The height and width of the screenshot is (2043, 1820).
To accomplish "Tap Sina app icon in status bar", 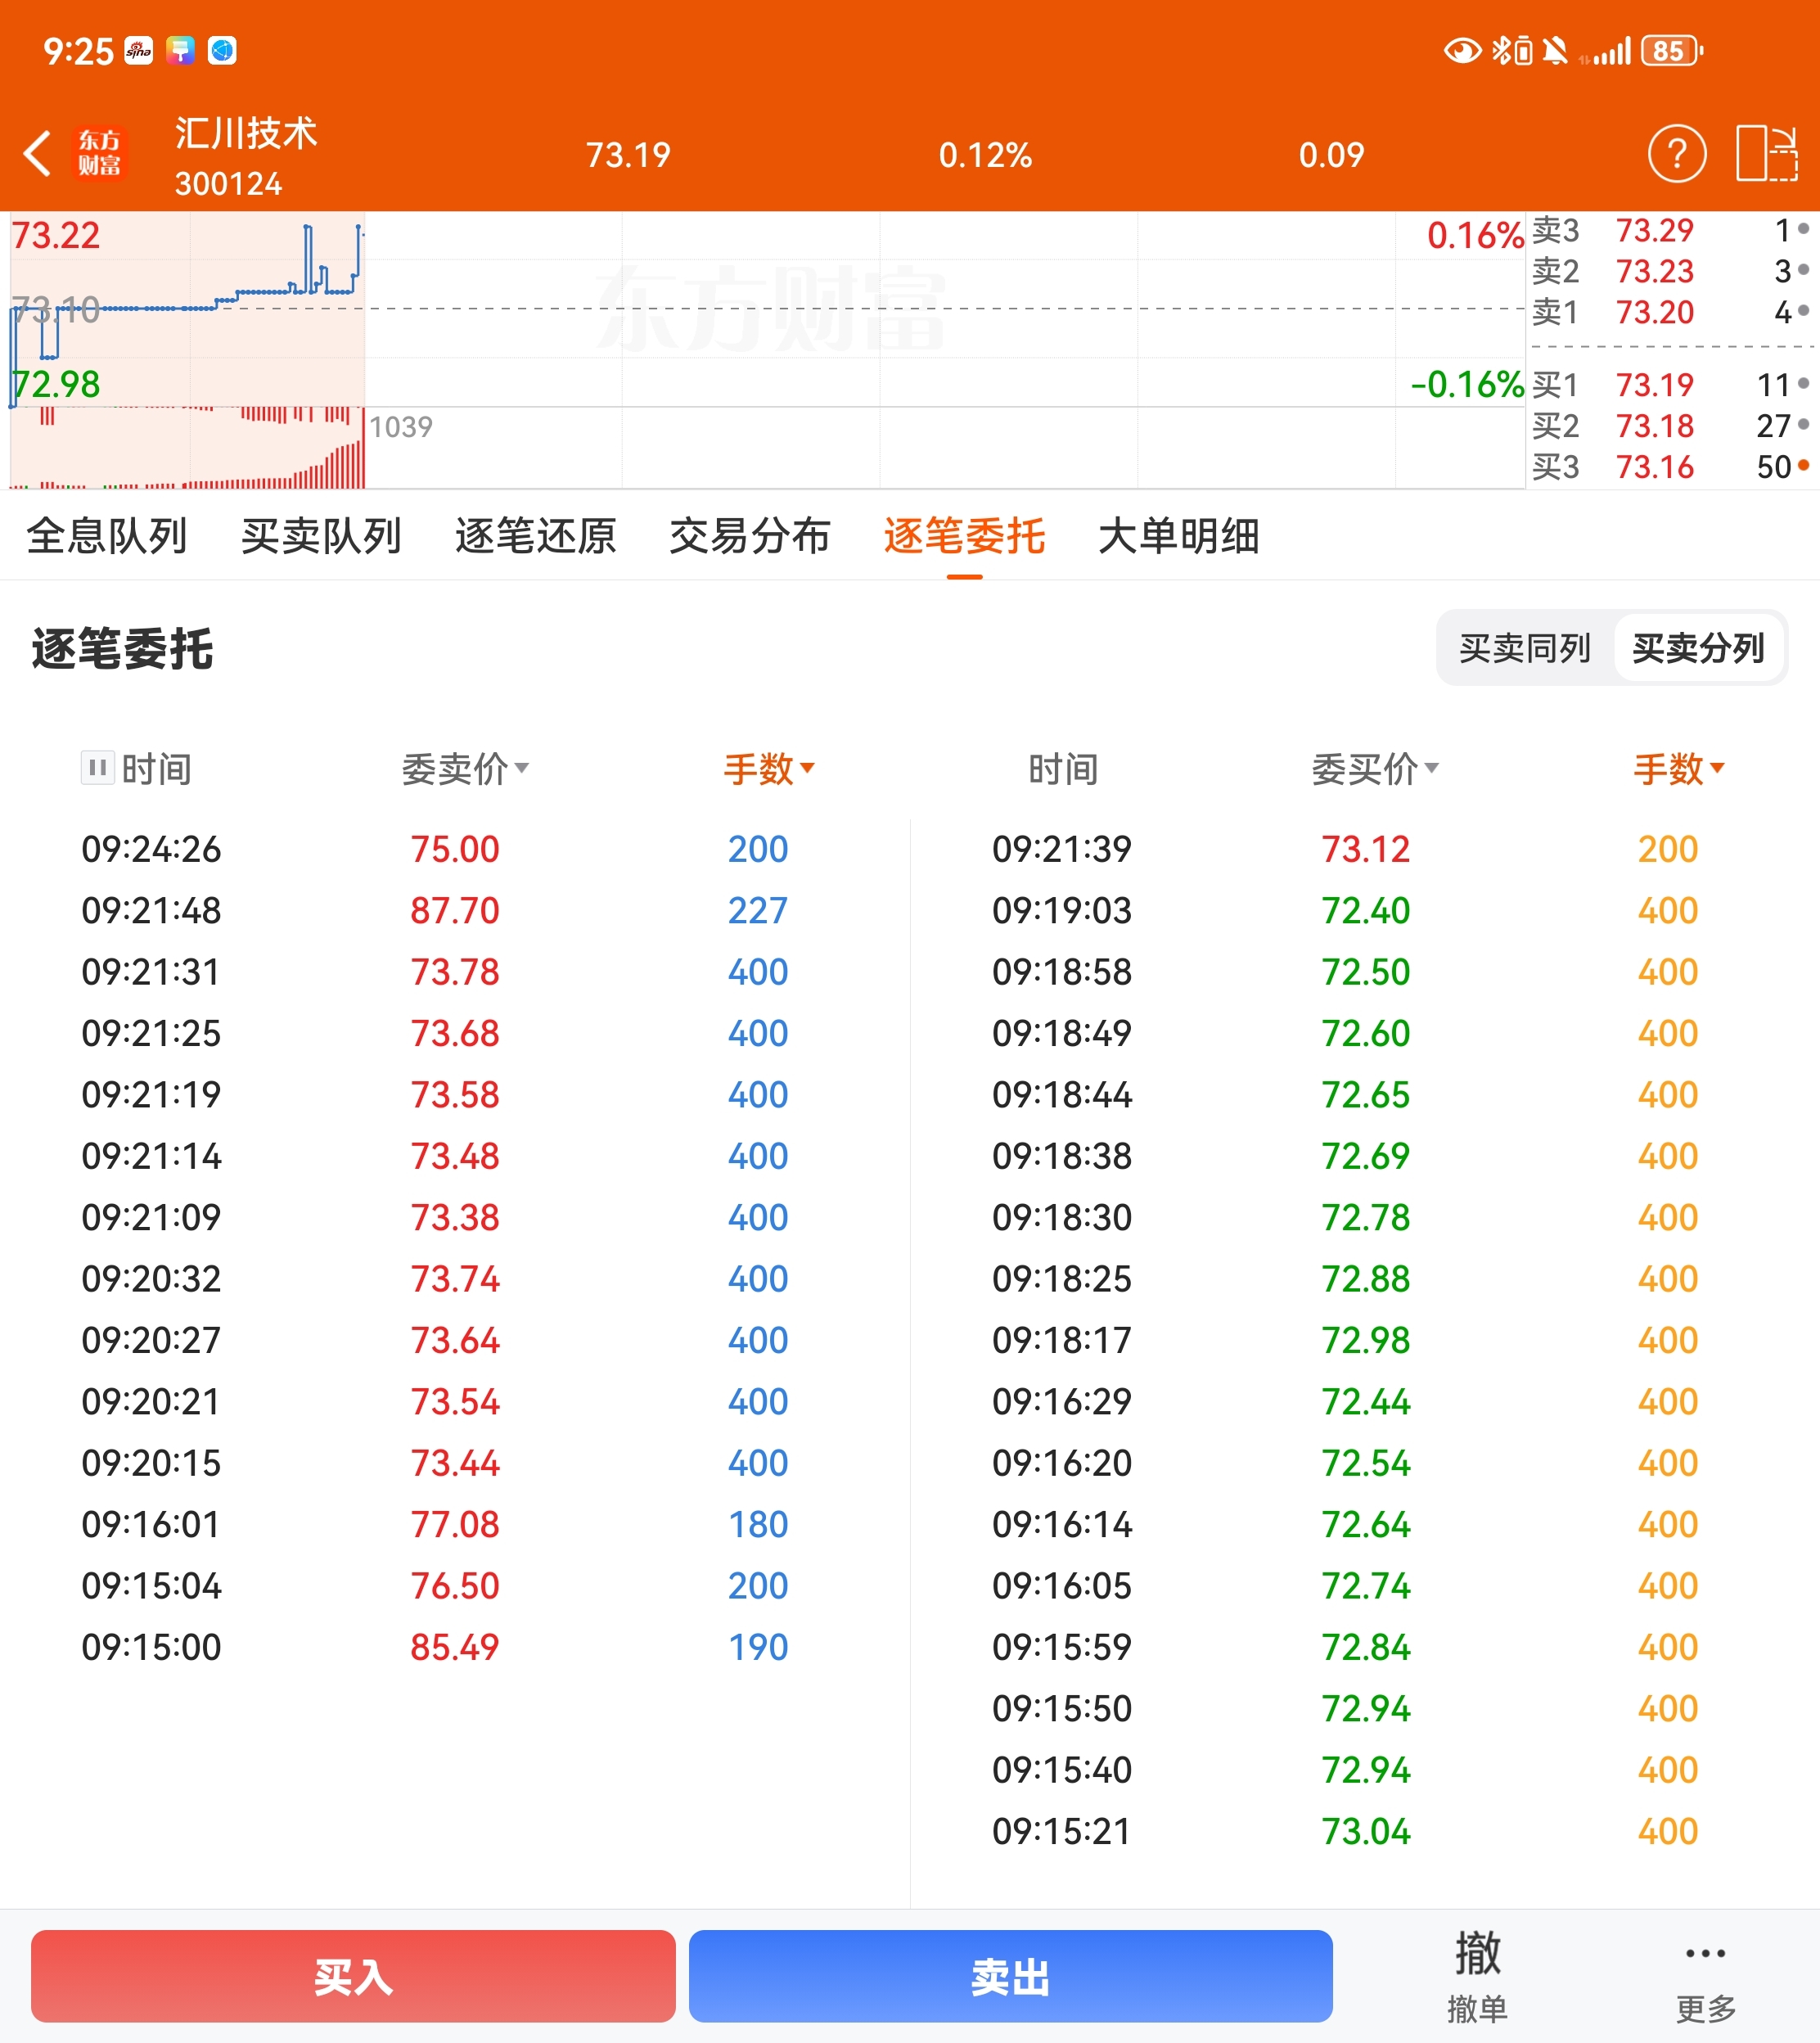I will pos(138,50).
